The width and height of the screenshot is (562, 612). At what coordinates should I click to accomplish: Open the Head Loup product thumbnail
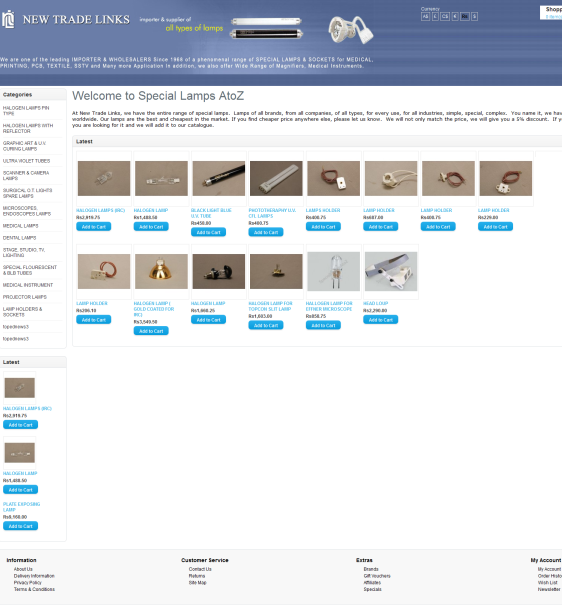click(x=391, y=271)
